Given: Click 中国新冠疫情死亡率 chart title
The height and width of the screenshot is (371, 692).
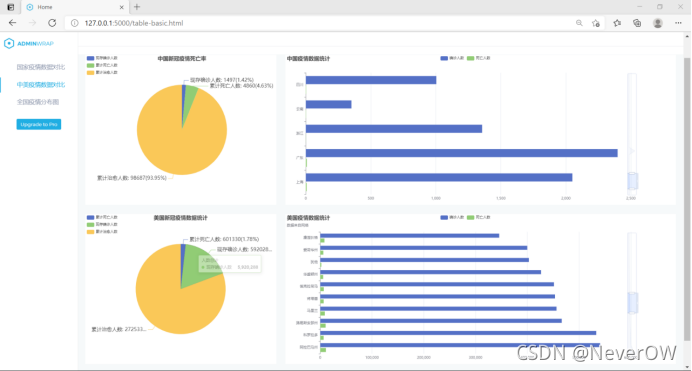Looking at the screenshot, I should pos(182,59).
